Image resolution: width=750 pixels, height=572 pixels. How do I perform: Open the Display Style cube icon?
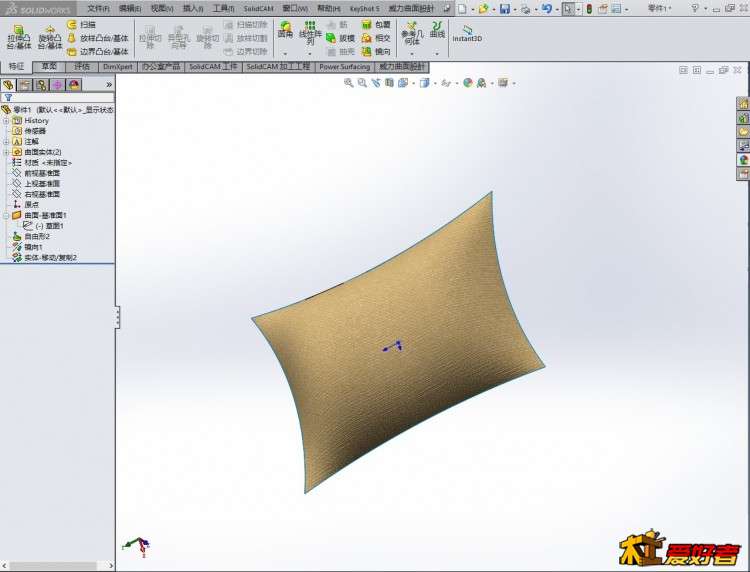[x=424, y=83]
